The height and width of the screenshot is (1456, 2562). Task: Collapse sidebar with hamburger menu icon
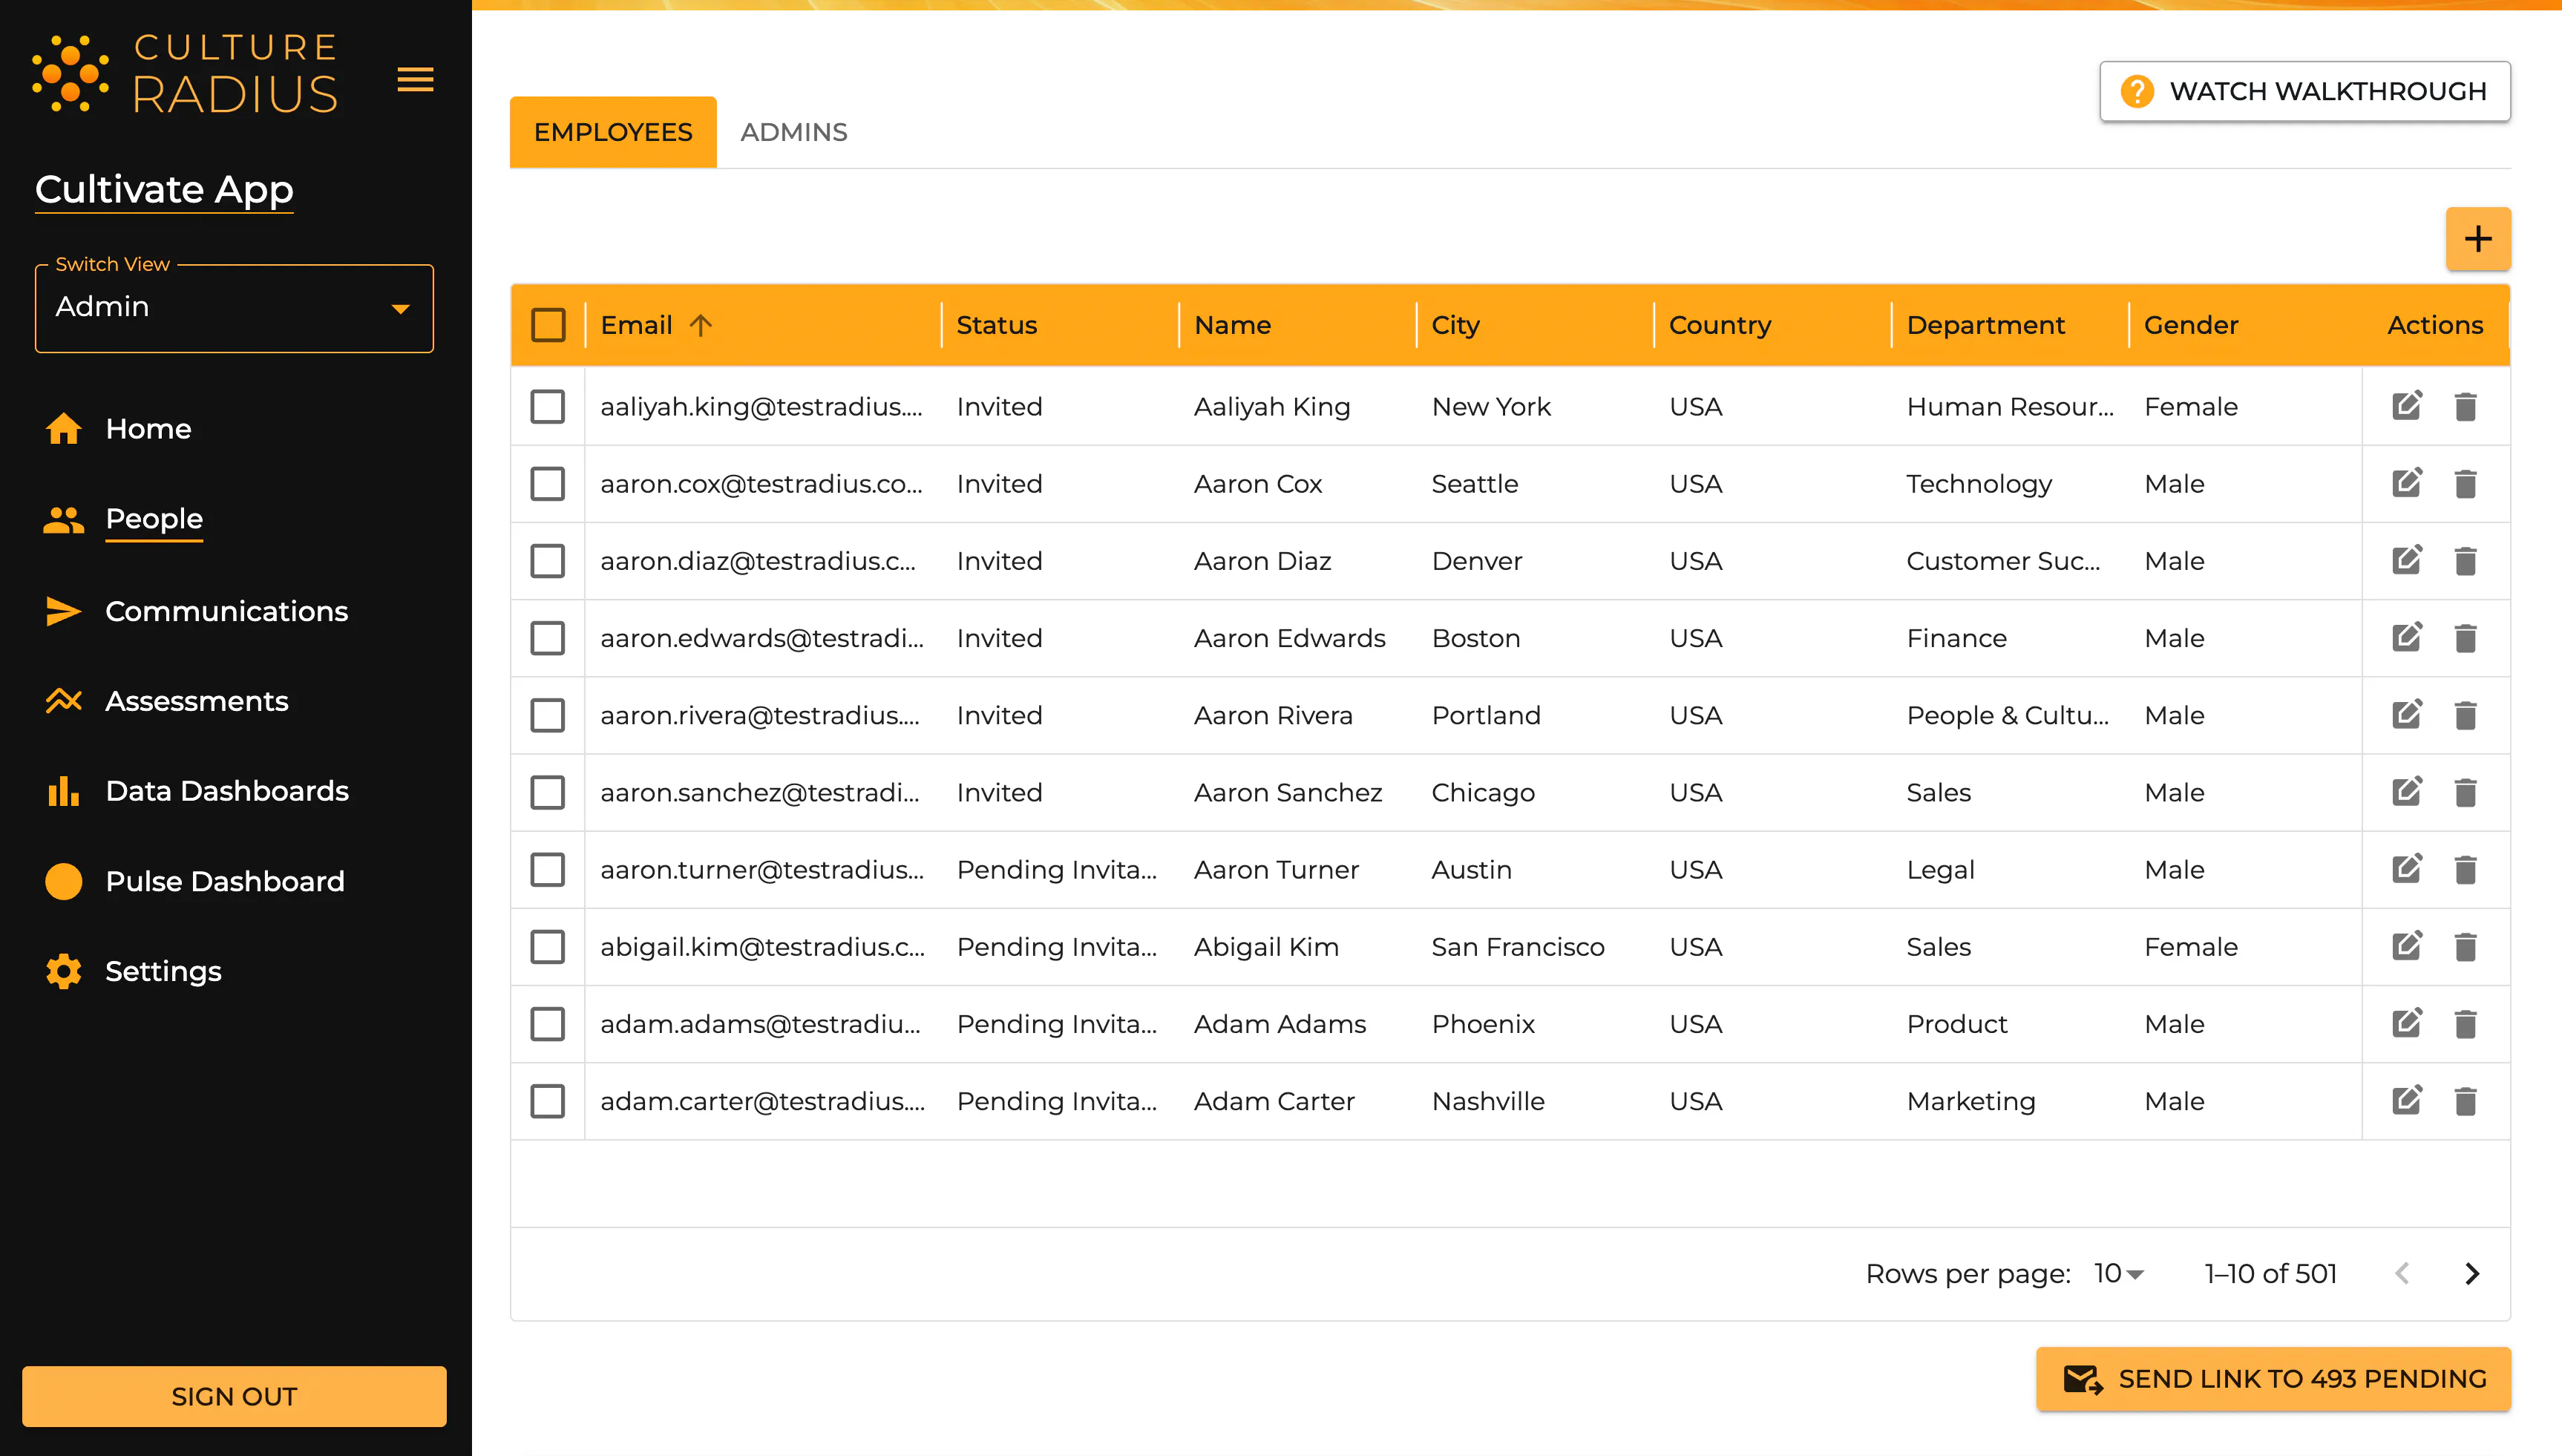[415, 79]
